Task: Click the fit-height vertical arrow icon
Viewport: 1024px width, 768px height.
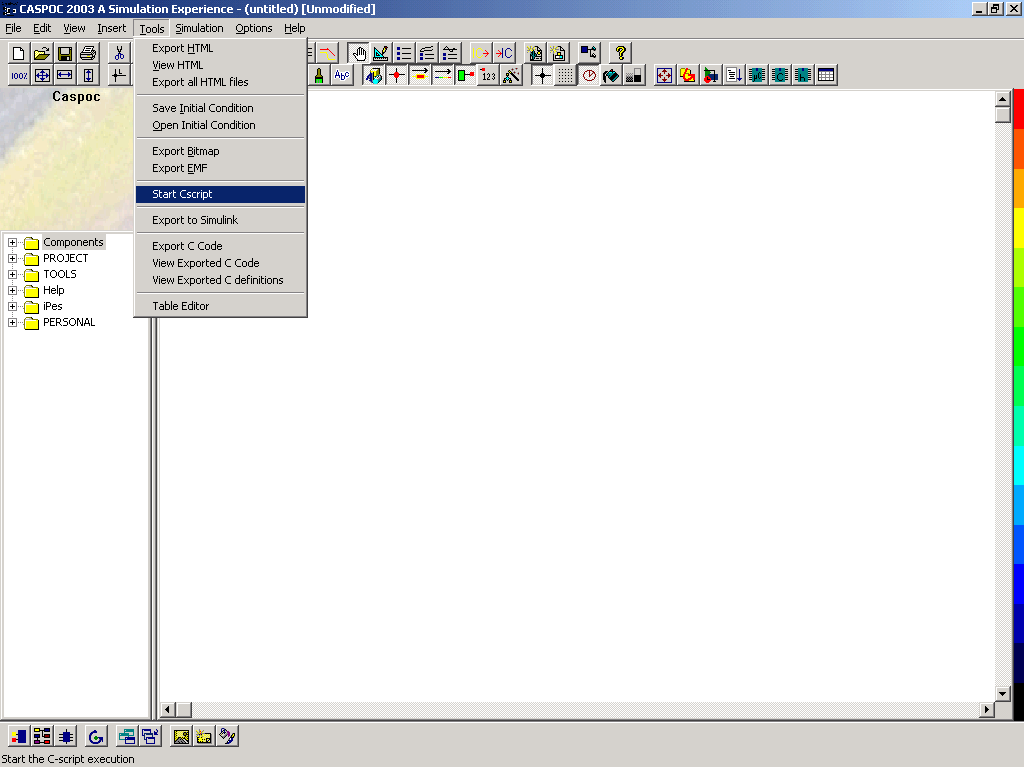Action: tap(88, 75)
